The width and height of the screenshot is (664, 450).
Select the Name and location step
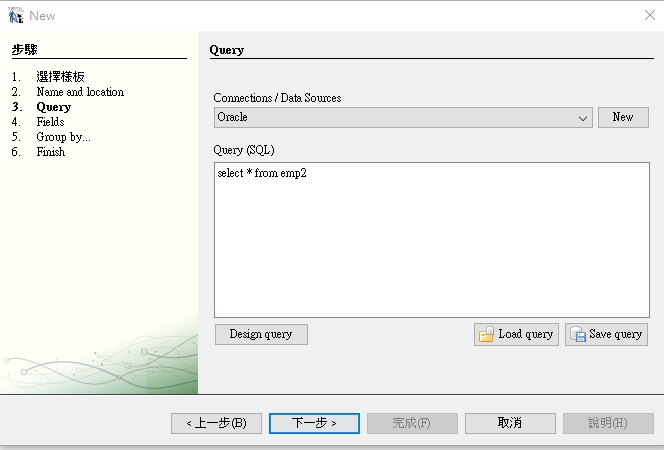point(80,92)
